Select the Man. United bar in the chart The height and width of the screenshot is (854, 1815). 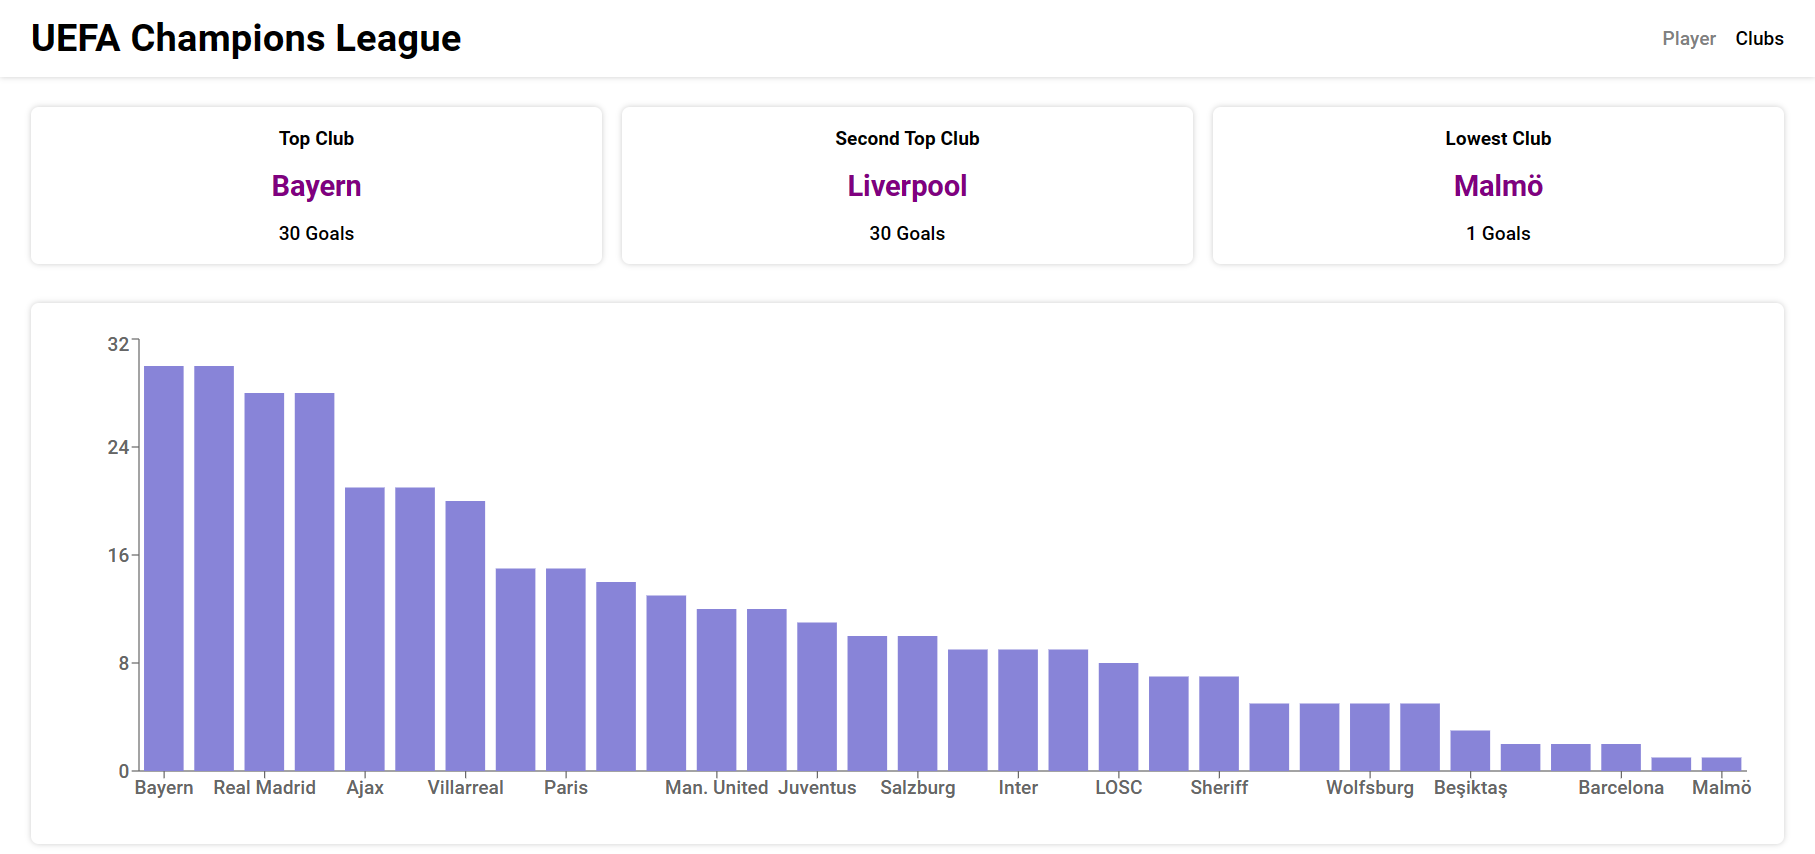tap(716, 690)
